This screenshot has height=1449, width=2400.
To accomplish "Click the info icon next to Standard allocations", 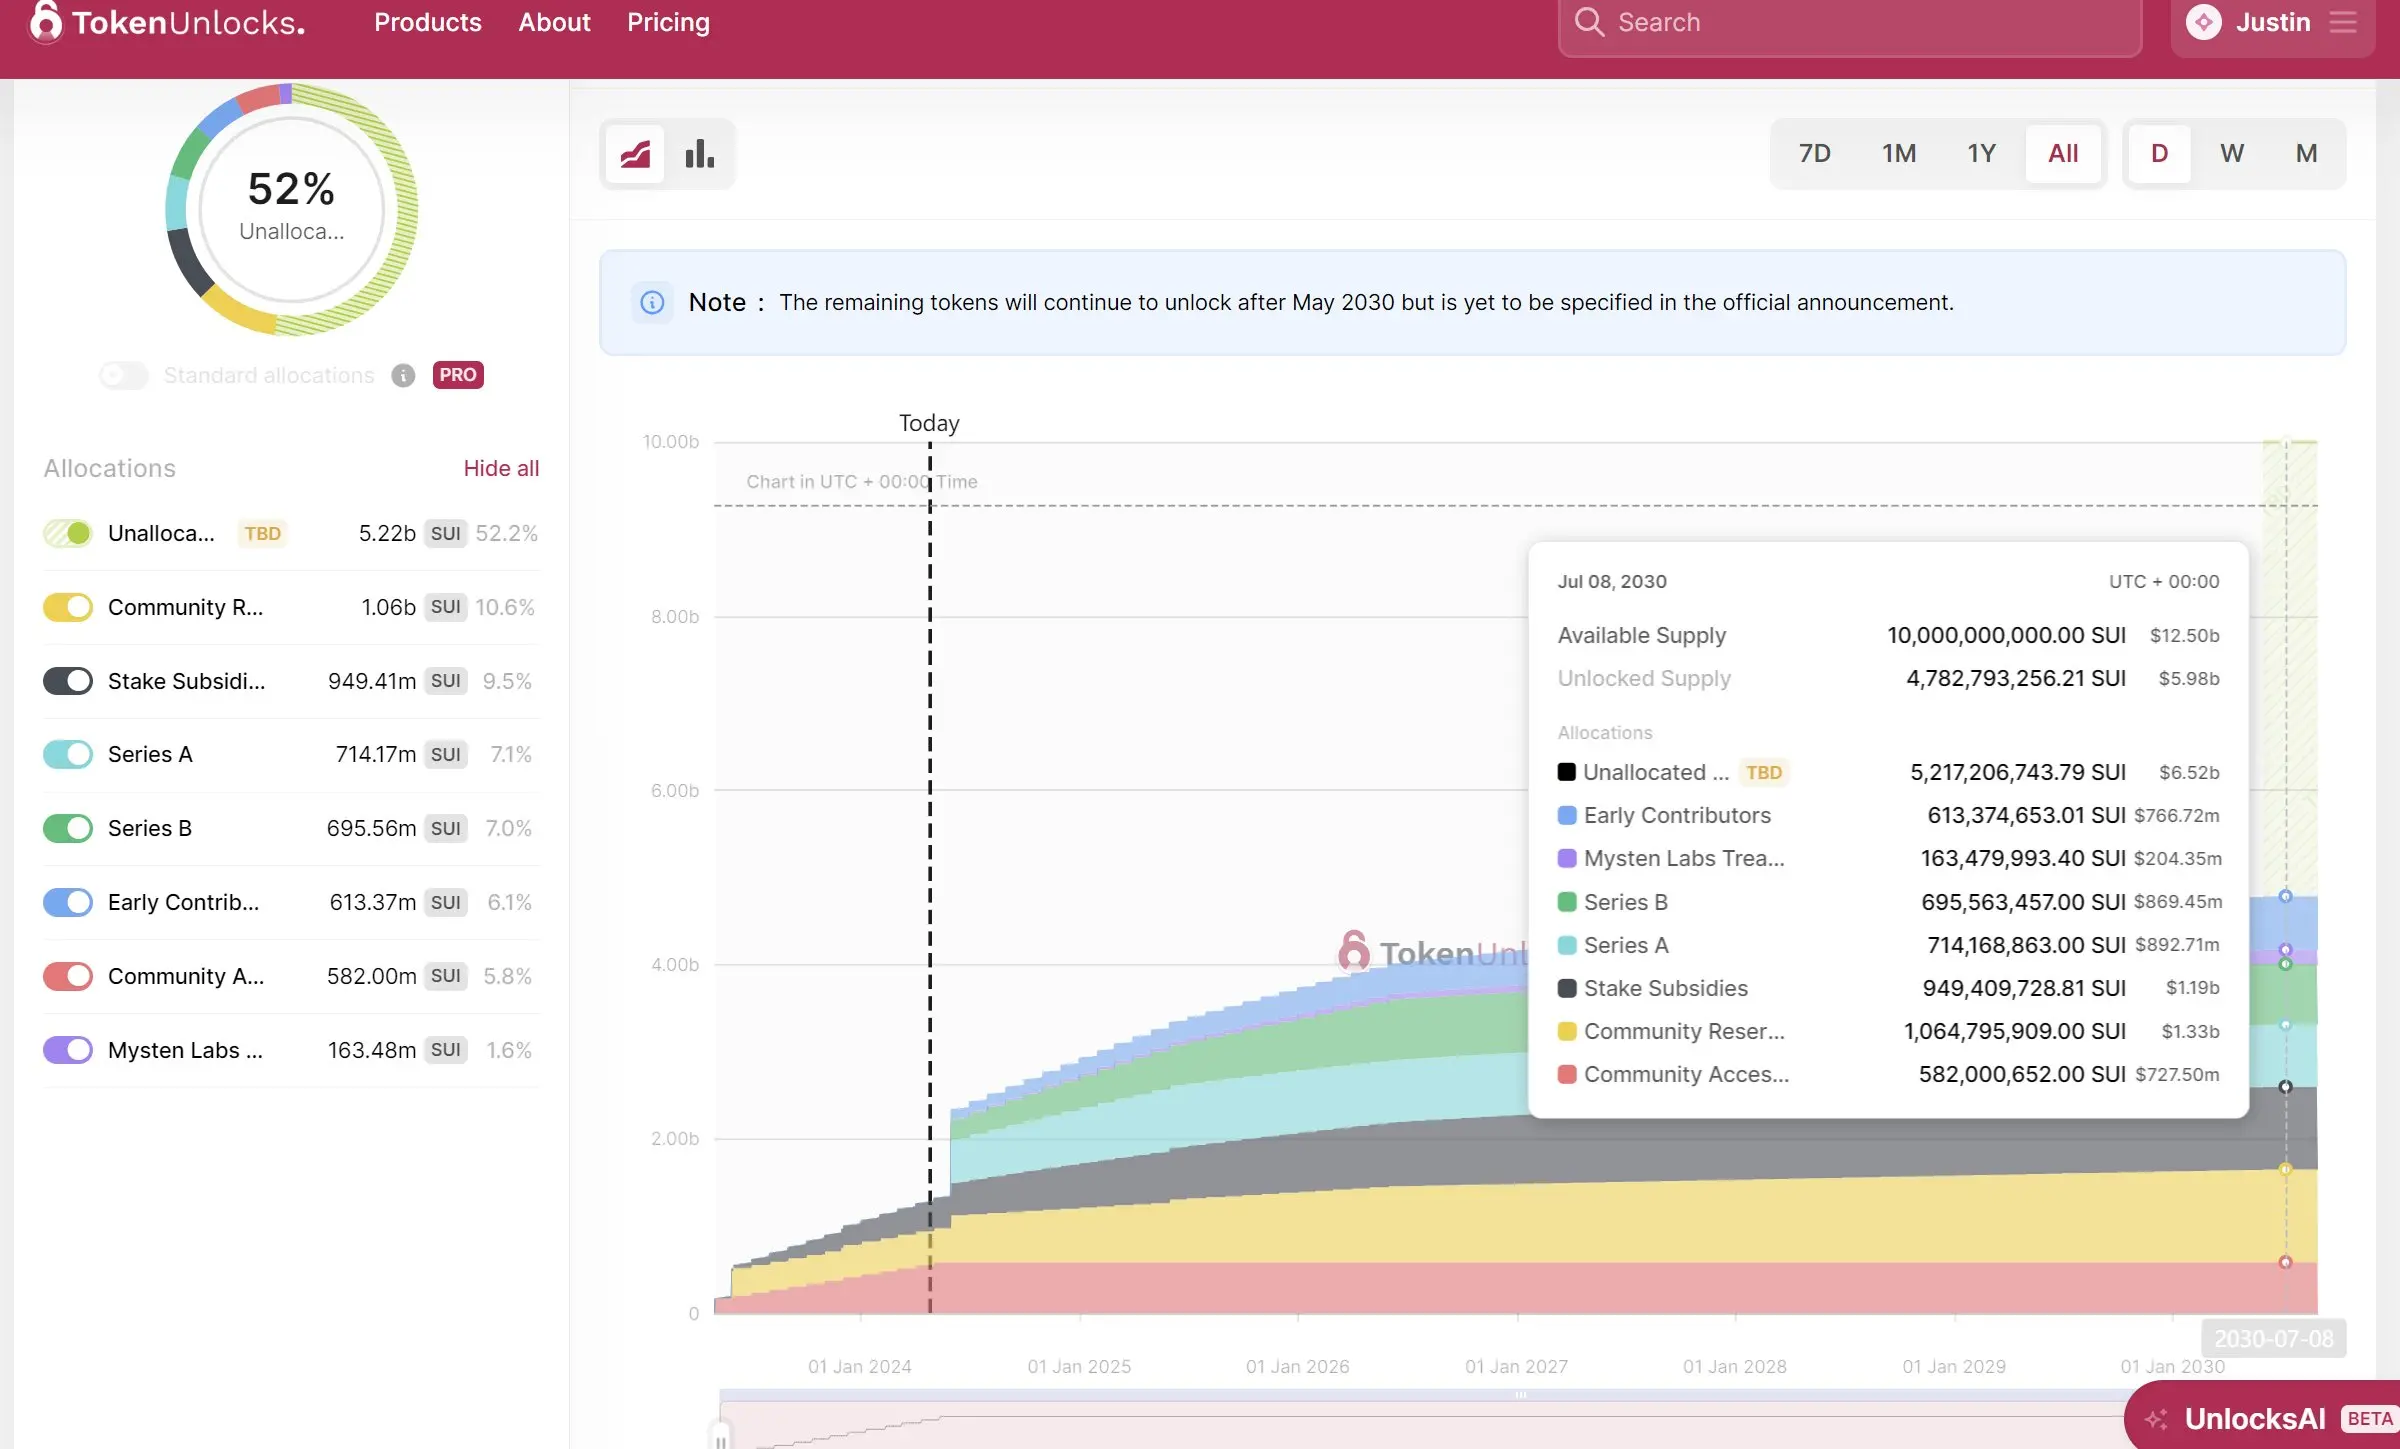I will [x=401, y=374].
